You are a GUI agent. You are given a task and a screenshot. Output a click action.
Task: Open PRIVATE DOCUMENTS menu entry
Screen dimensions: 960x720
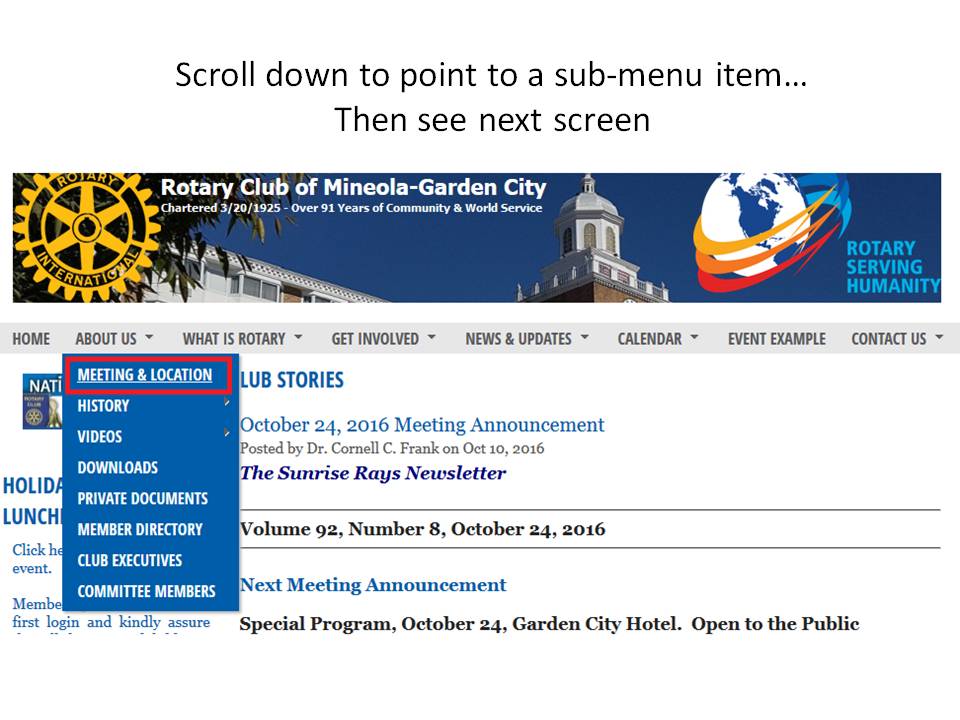click(142, 499)
